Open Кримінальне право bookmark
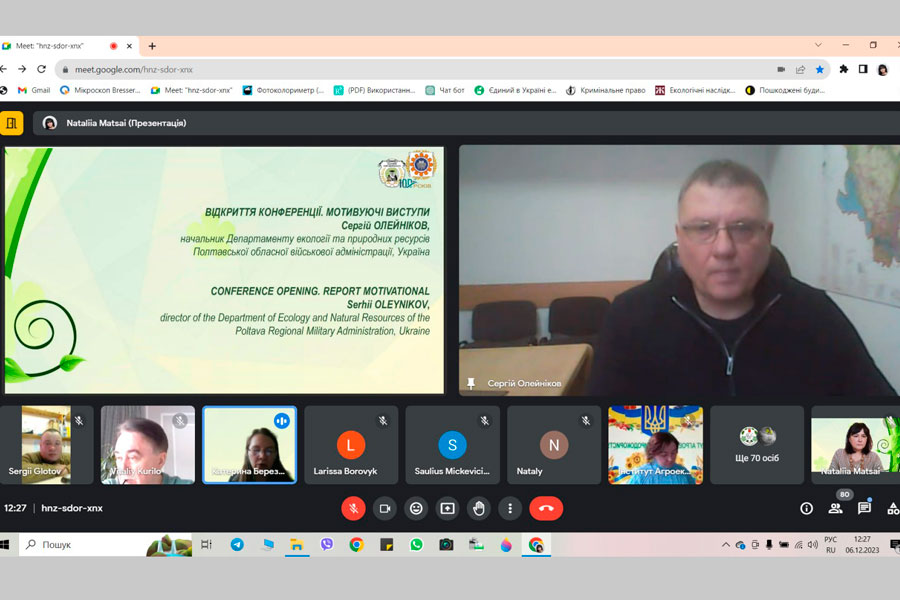This screenshot has width=900, height=600. pos(606,90)
